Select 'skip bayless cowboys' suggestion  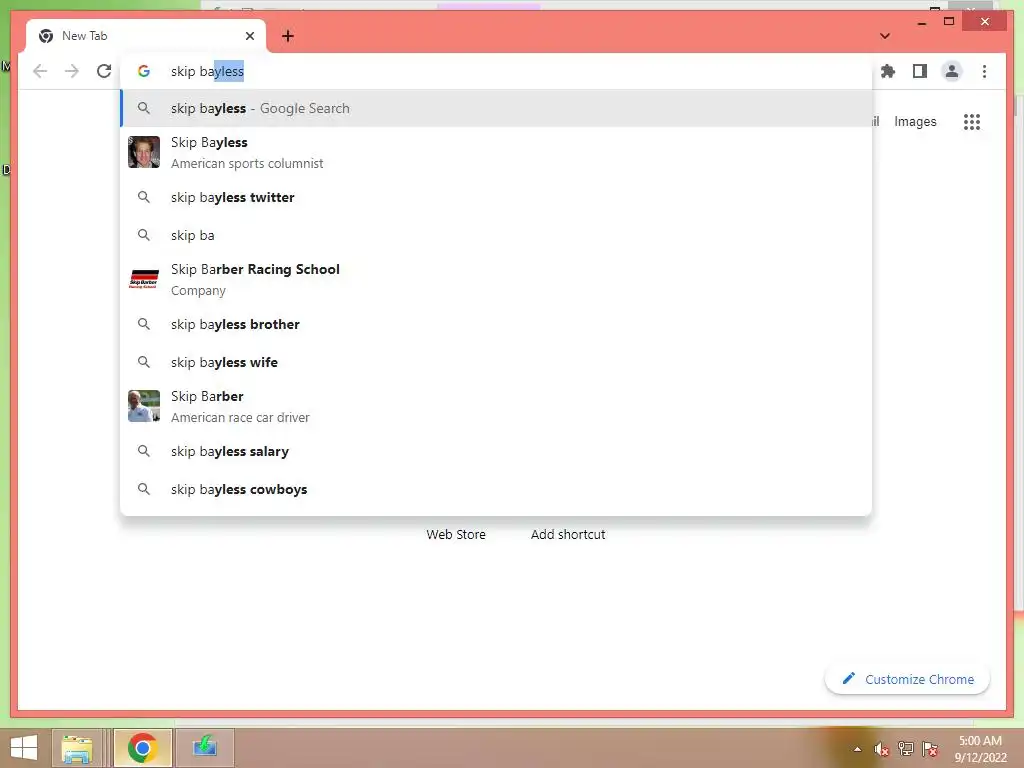[496, 489]
